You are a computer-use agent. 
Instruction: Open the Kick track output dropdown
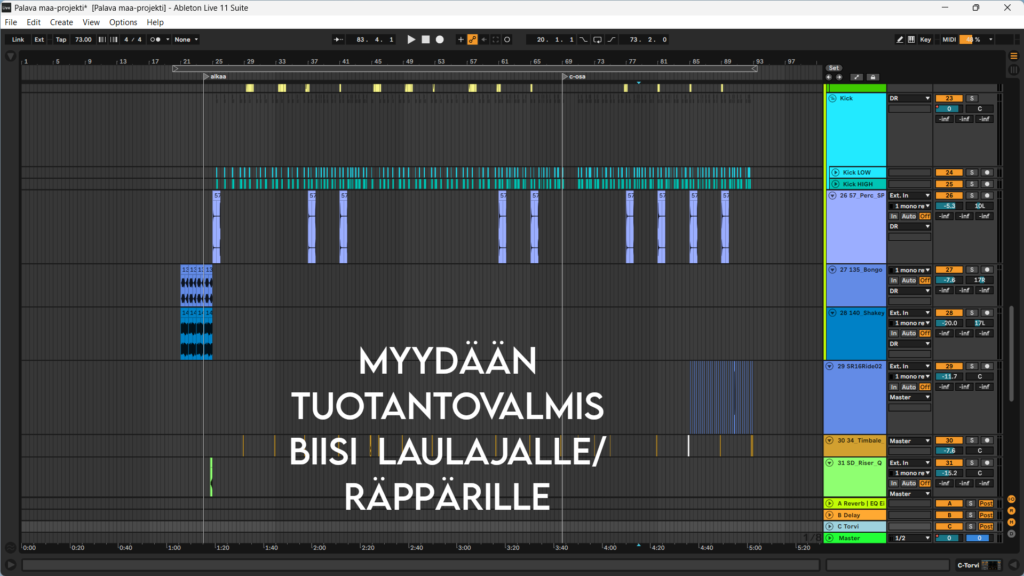909,98
